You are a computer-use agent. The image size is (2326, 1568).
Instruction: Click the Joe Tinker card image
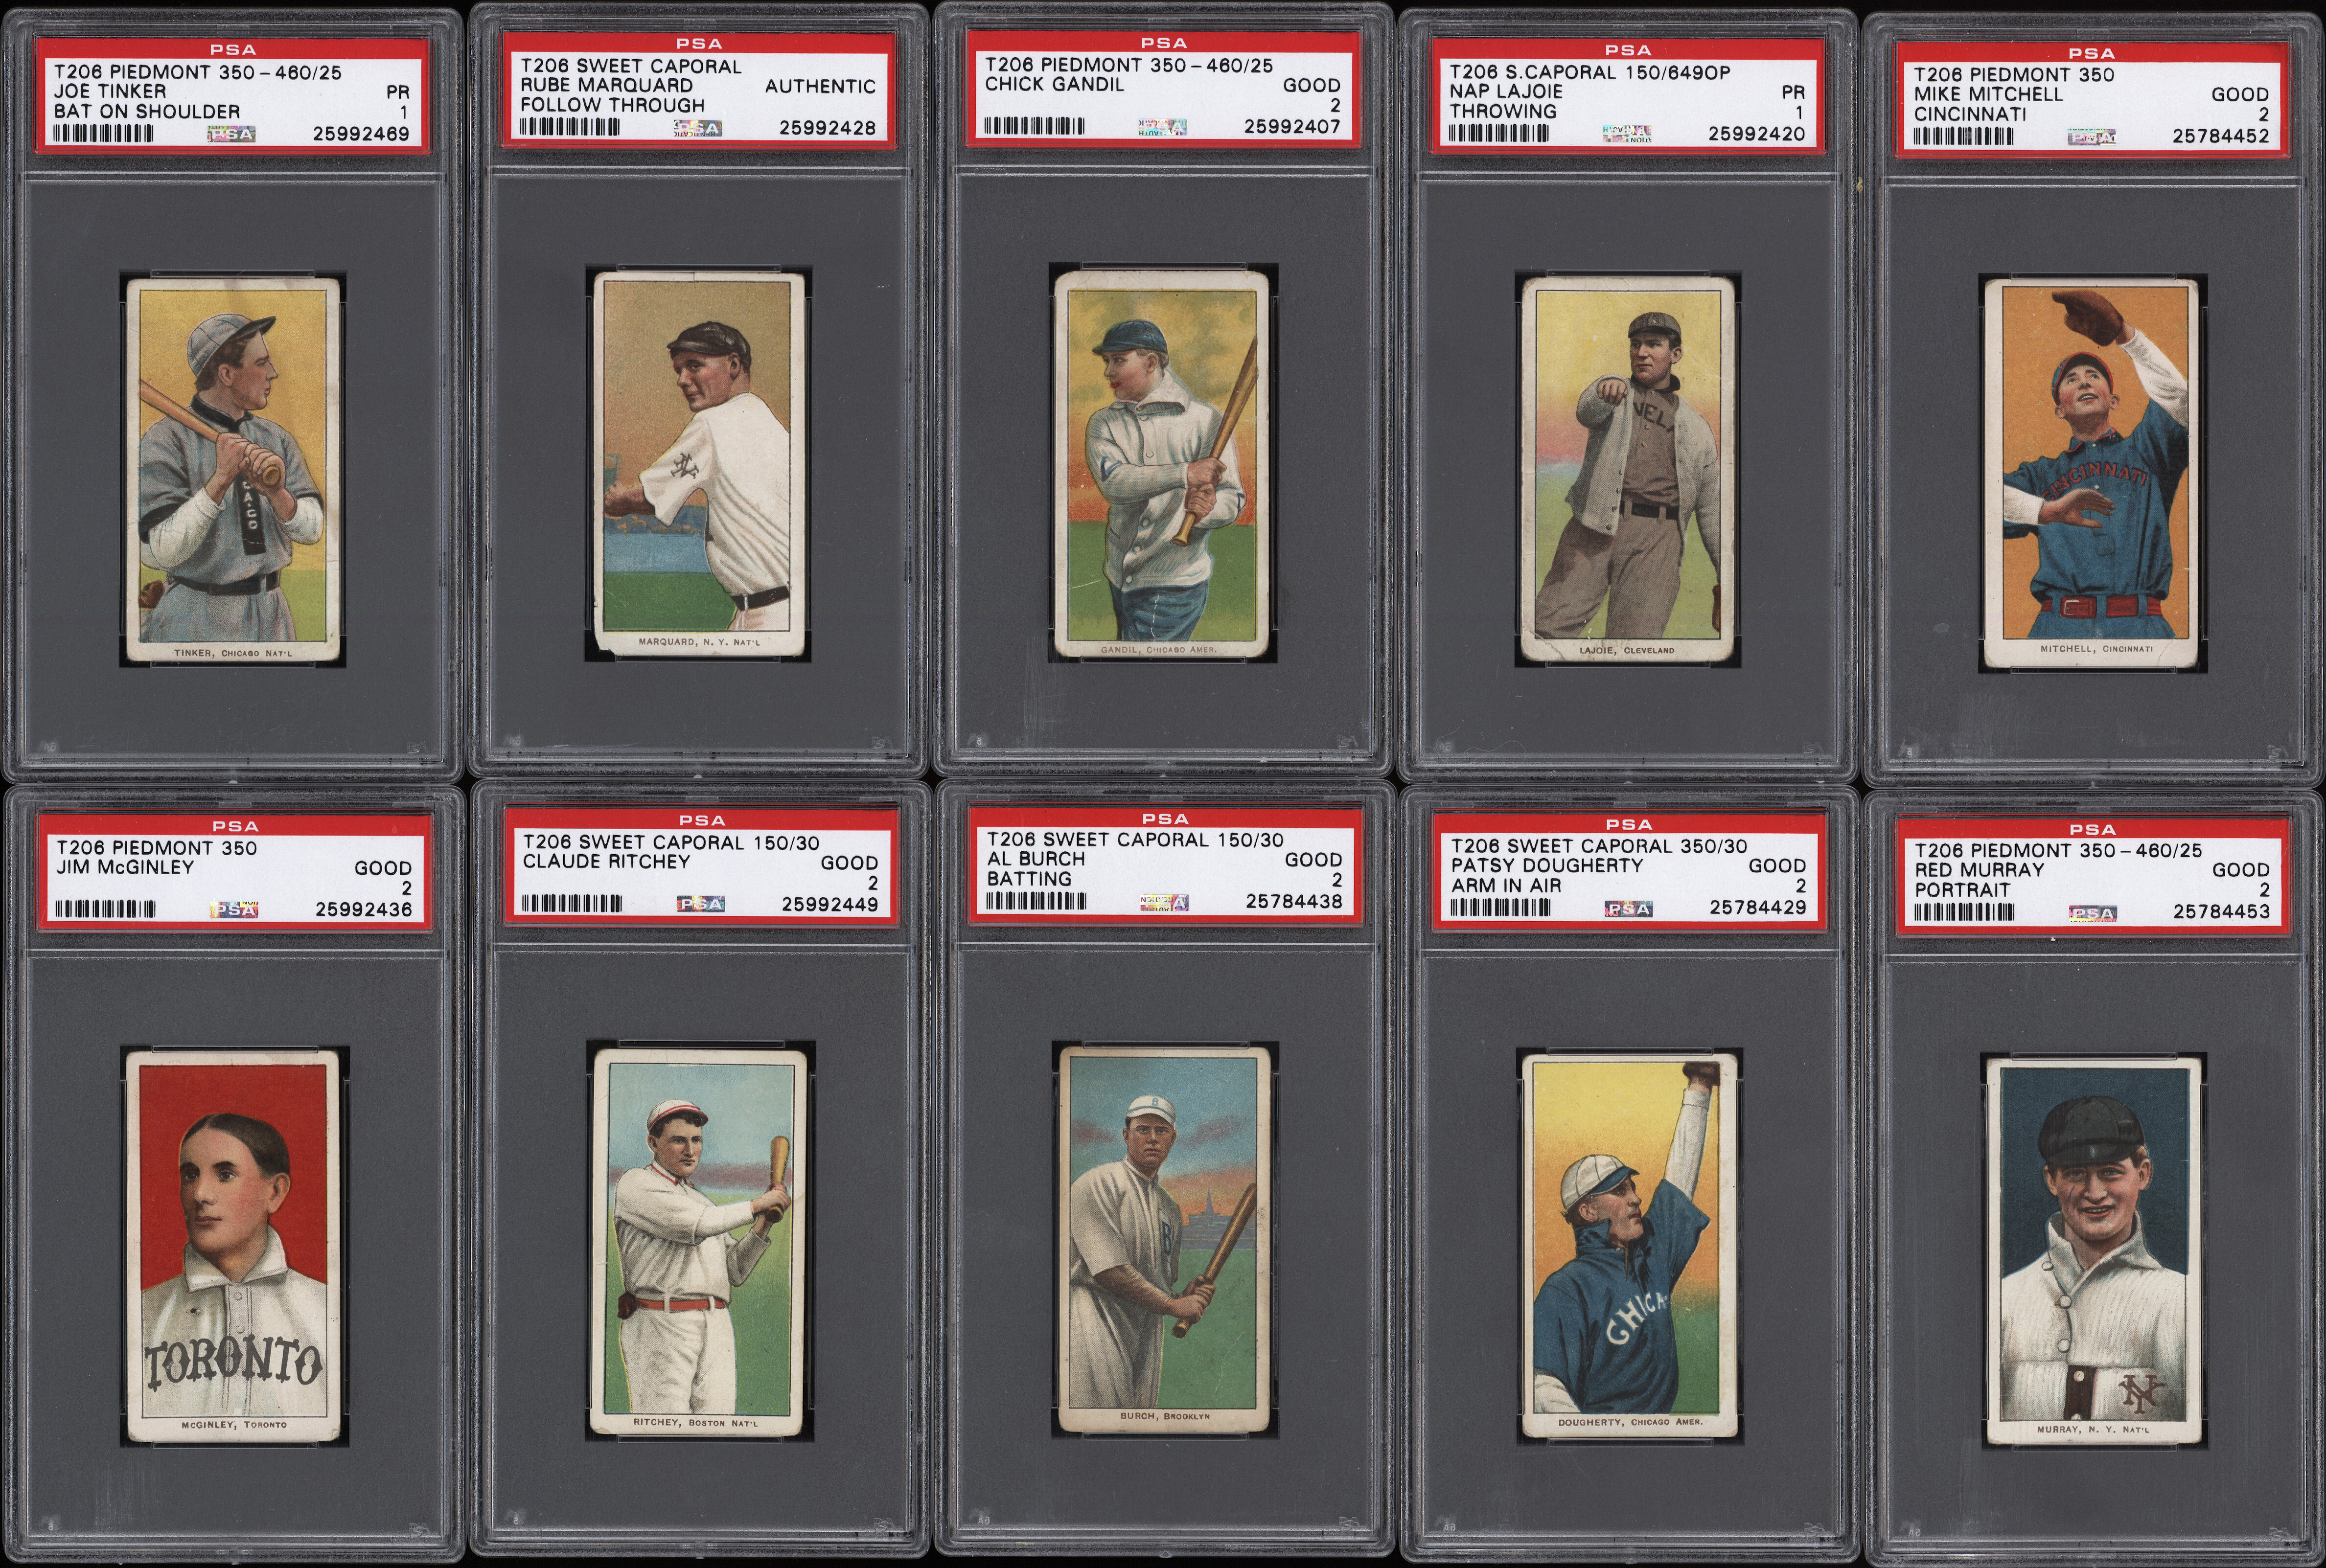click(x=232, y=471)
